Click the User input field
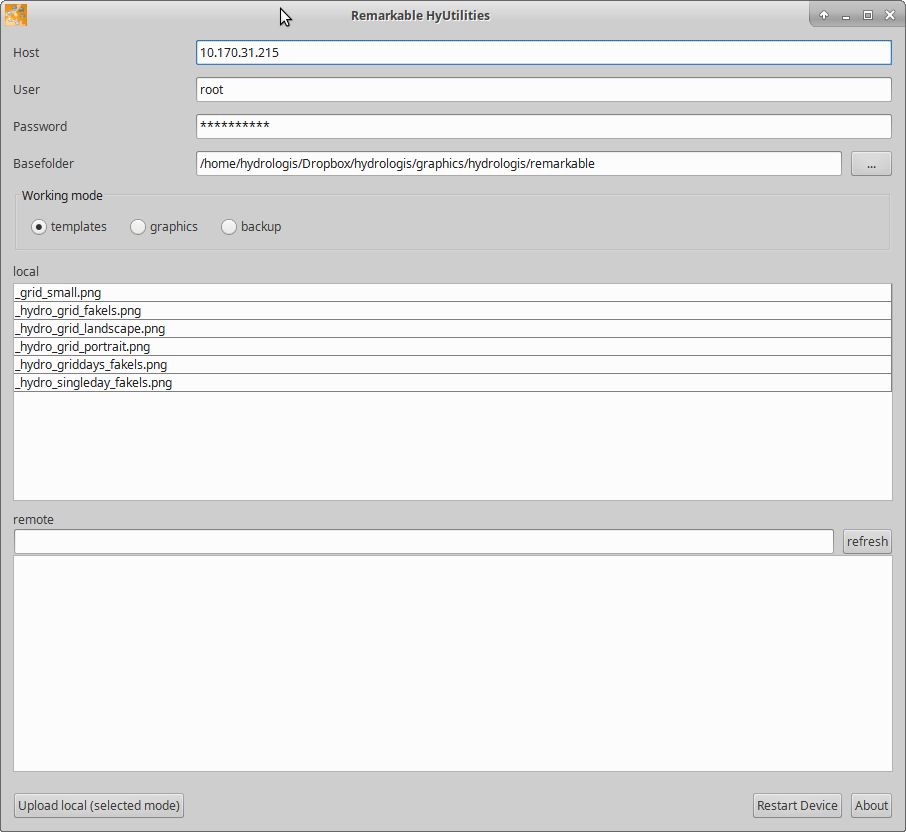The width and height of the screenshot is (906, 832). pos(544,90)
